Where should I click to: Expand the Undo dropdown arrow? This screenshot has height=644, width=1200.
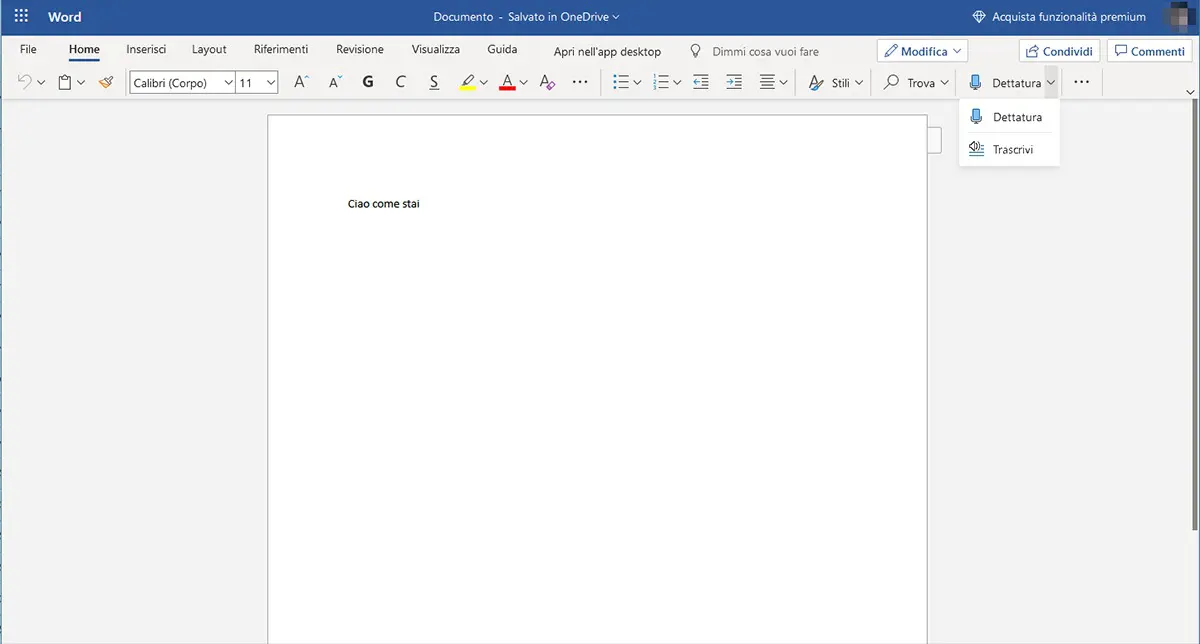[x=41, y=83]
